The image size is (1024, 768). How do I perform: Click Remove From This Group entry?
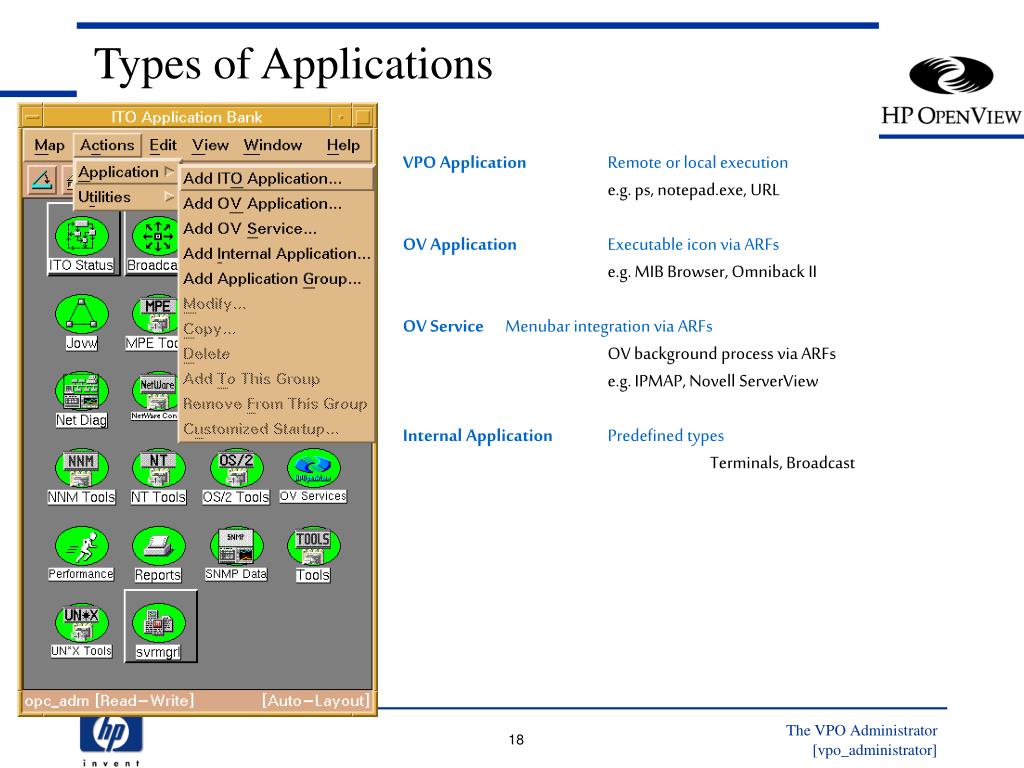pyautogui.click(x=276, y=404)
